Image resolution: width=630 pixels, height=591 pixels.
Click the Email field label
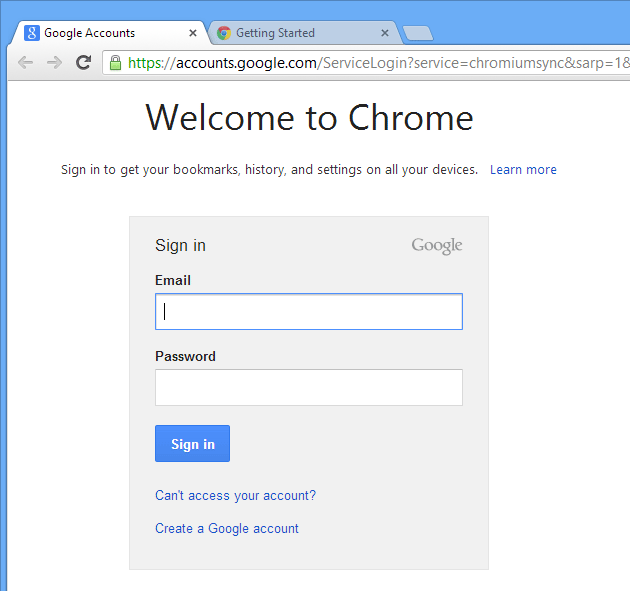coord(173,280)
